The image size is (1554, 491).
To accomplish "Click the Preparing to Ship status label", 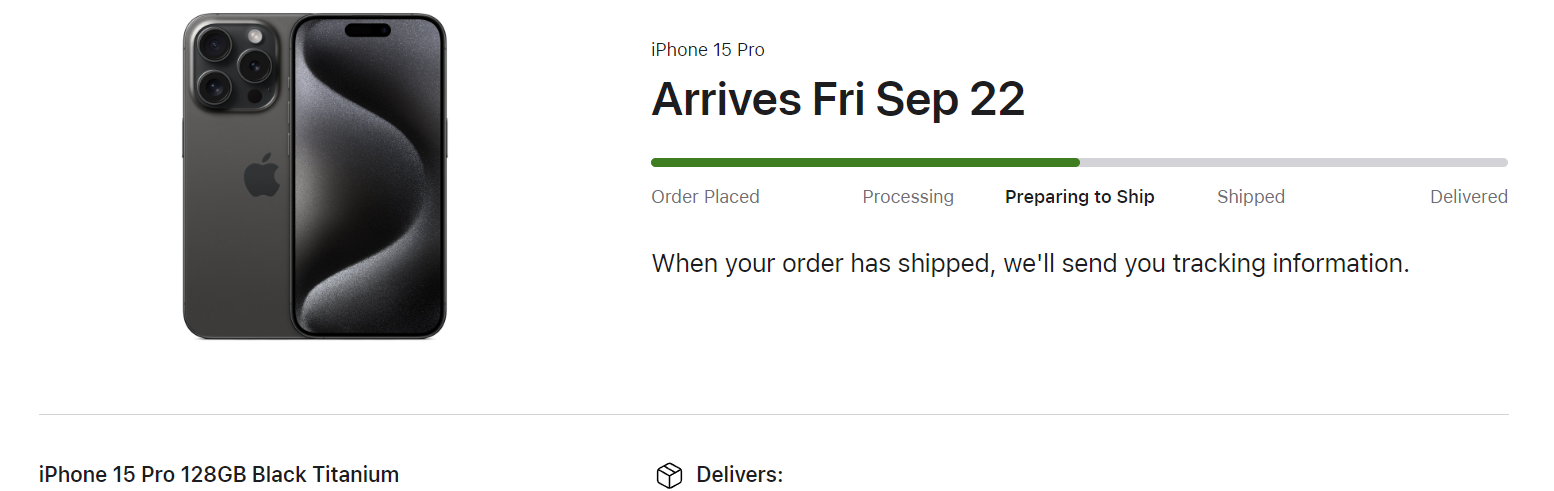I will (x=1079, y=197).
